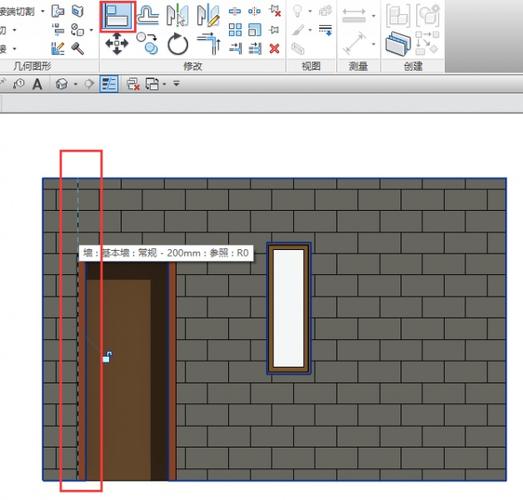Click the red Delete tool

coord(275,49)
